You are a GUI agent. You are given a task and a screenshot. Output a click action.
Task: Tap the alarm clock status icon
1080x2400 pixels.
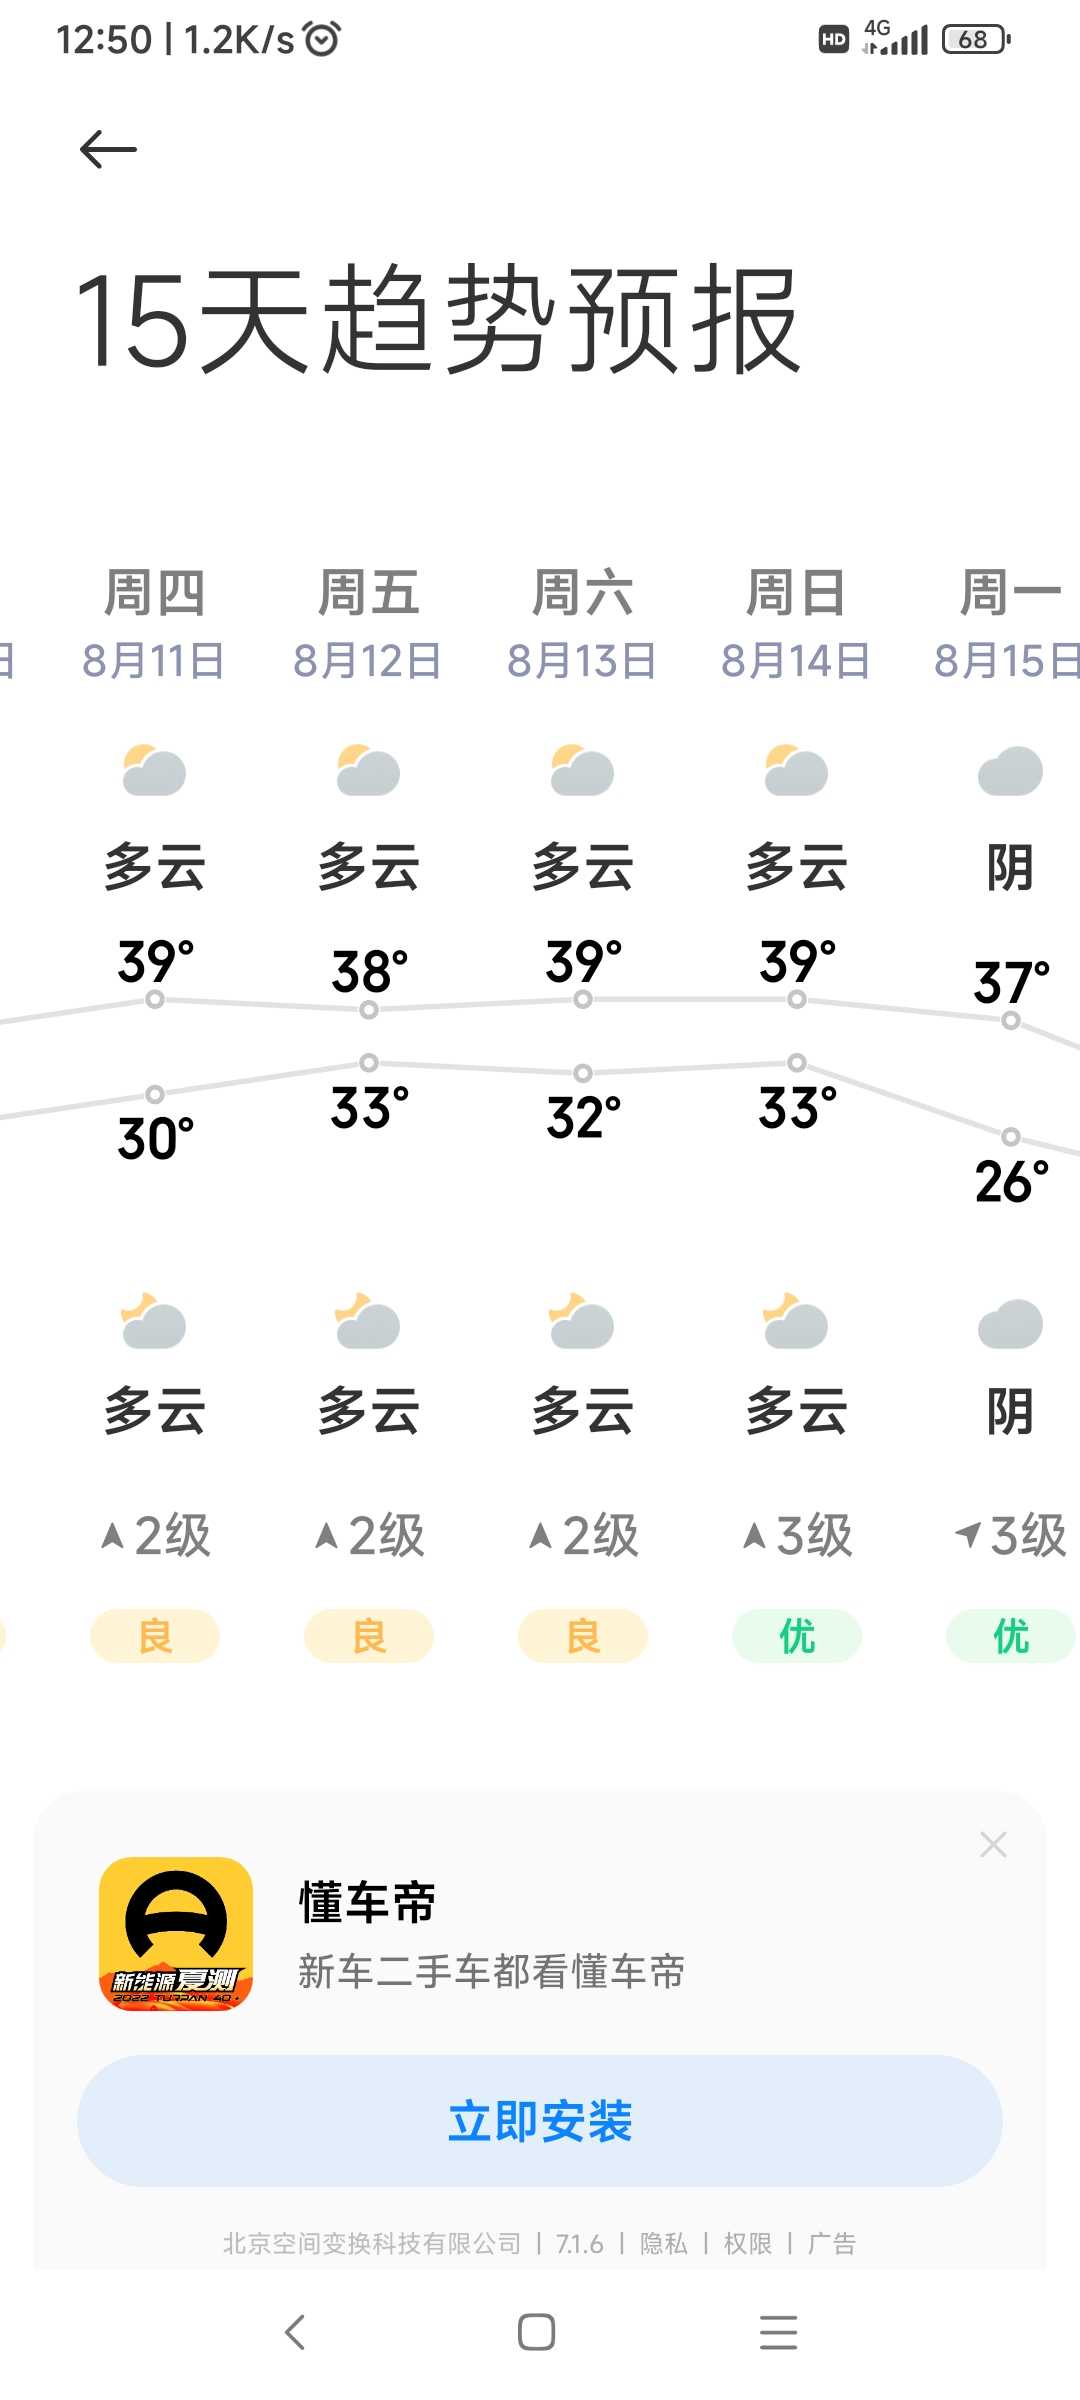coord(322,39)
